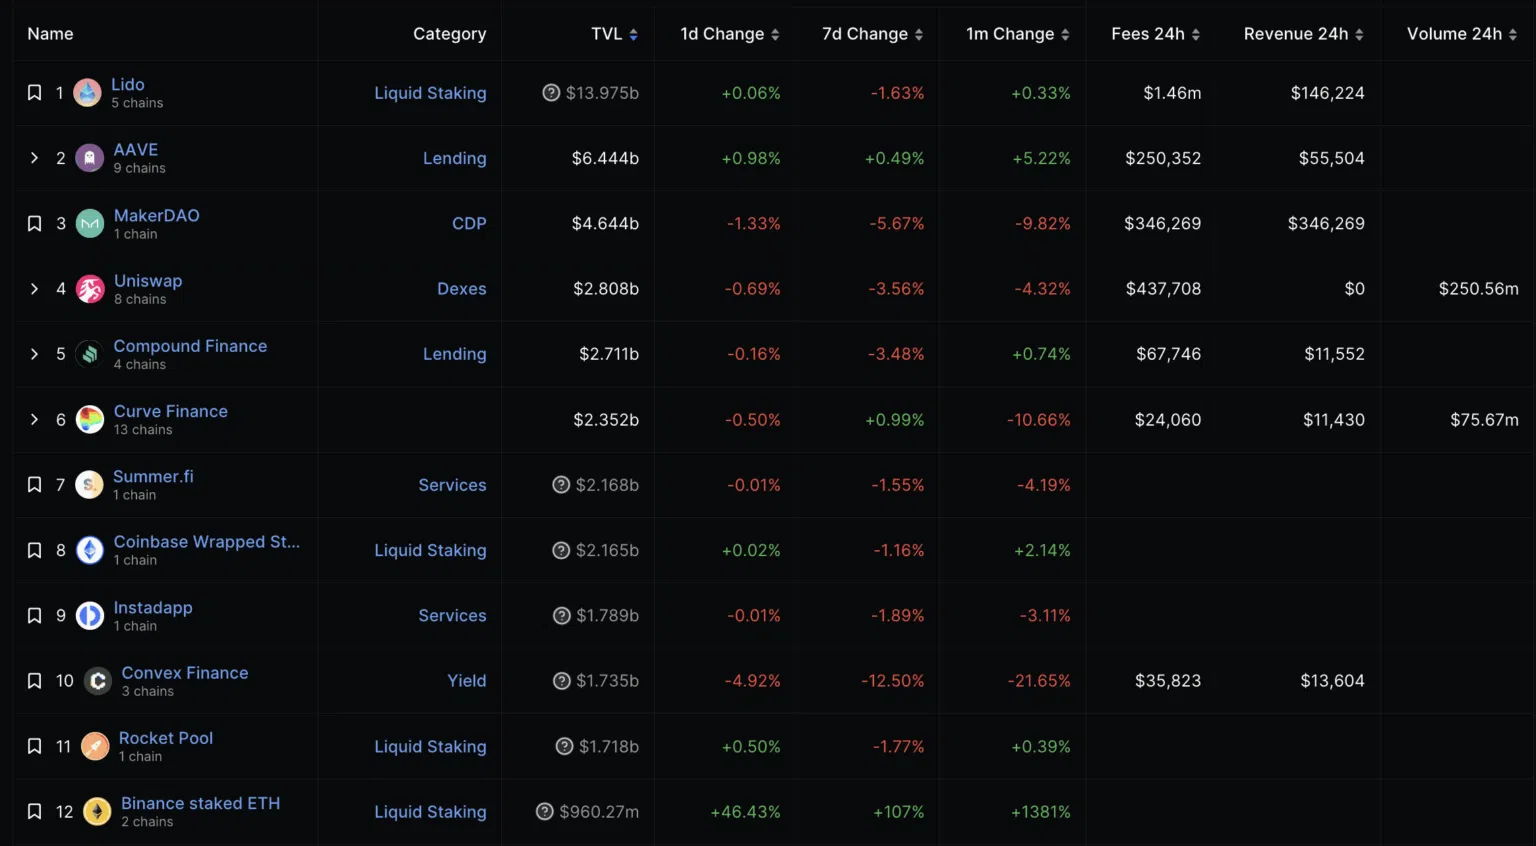
Task: Sort table by Revenue 24h
Action: click(x=1304, y=34)
